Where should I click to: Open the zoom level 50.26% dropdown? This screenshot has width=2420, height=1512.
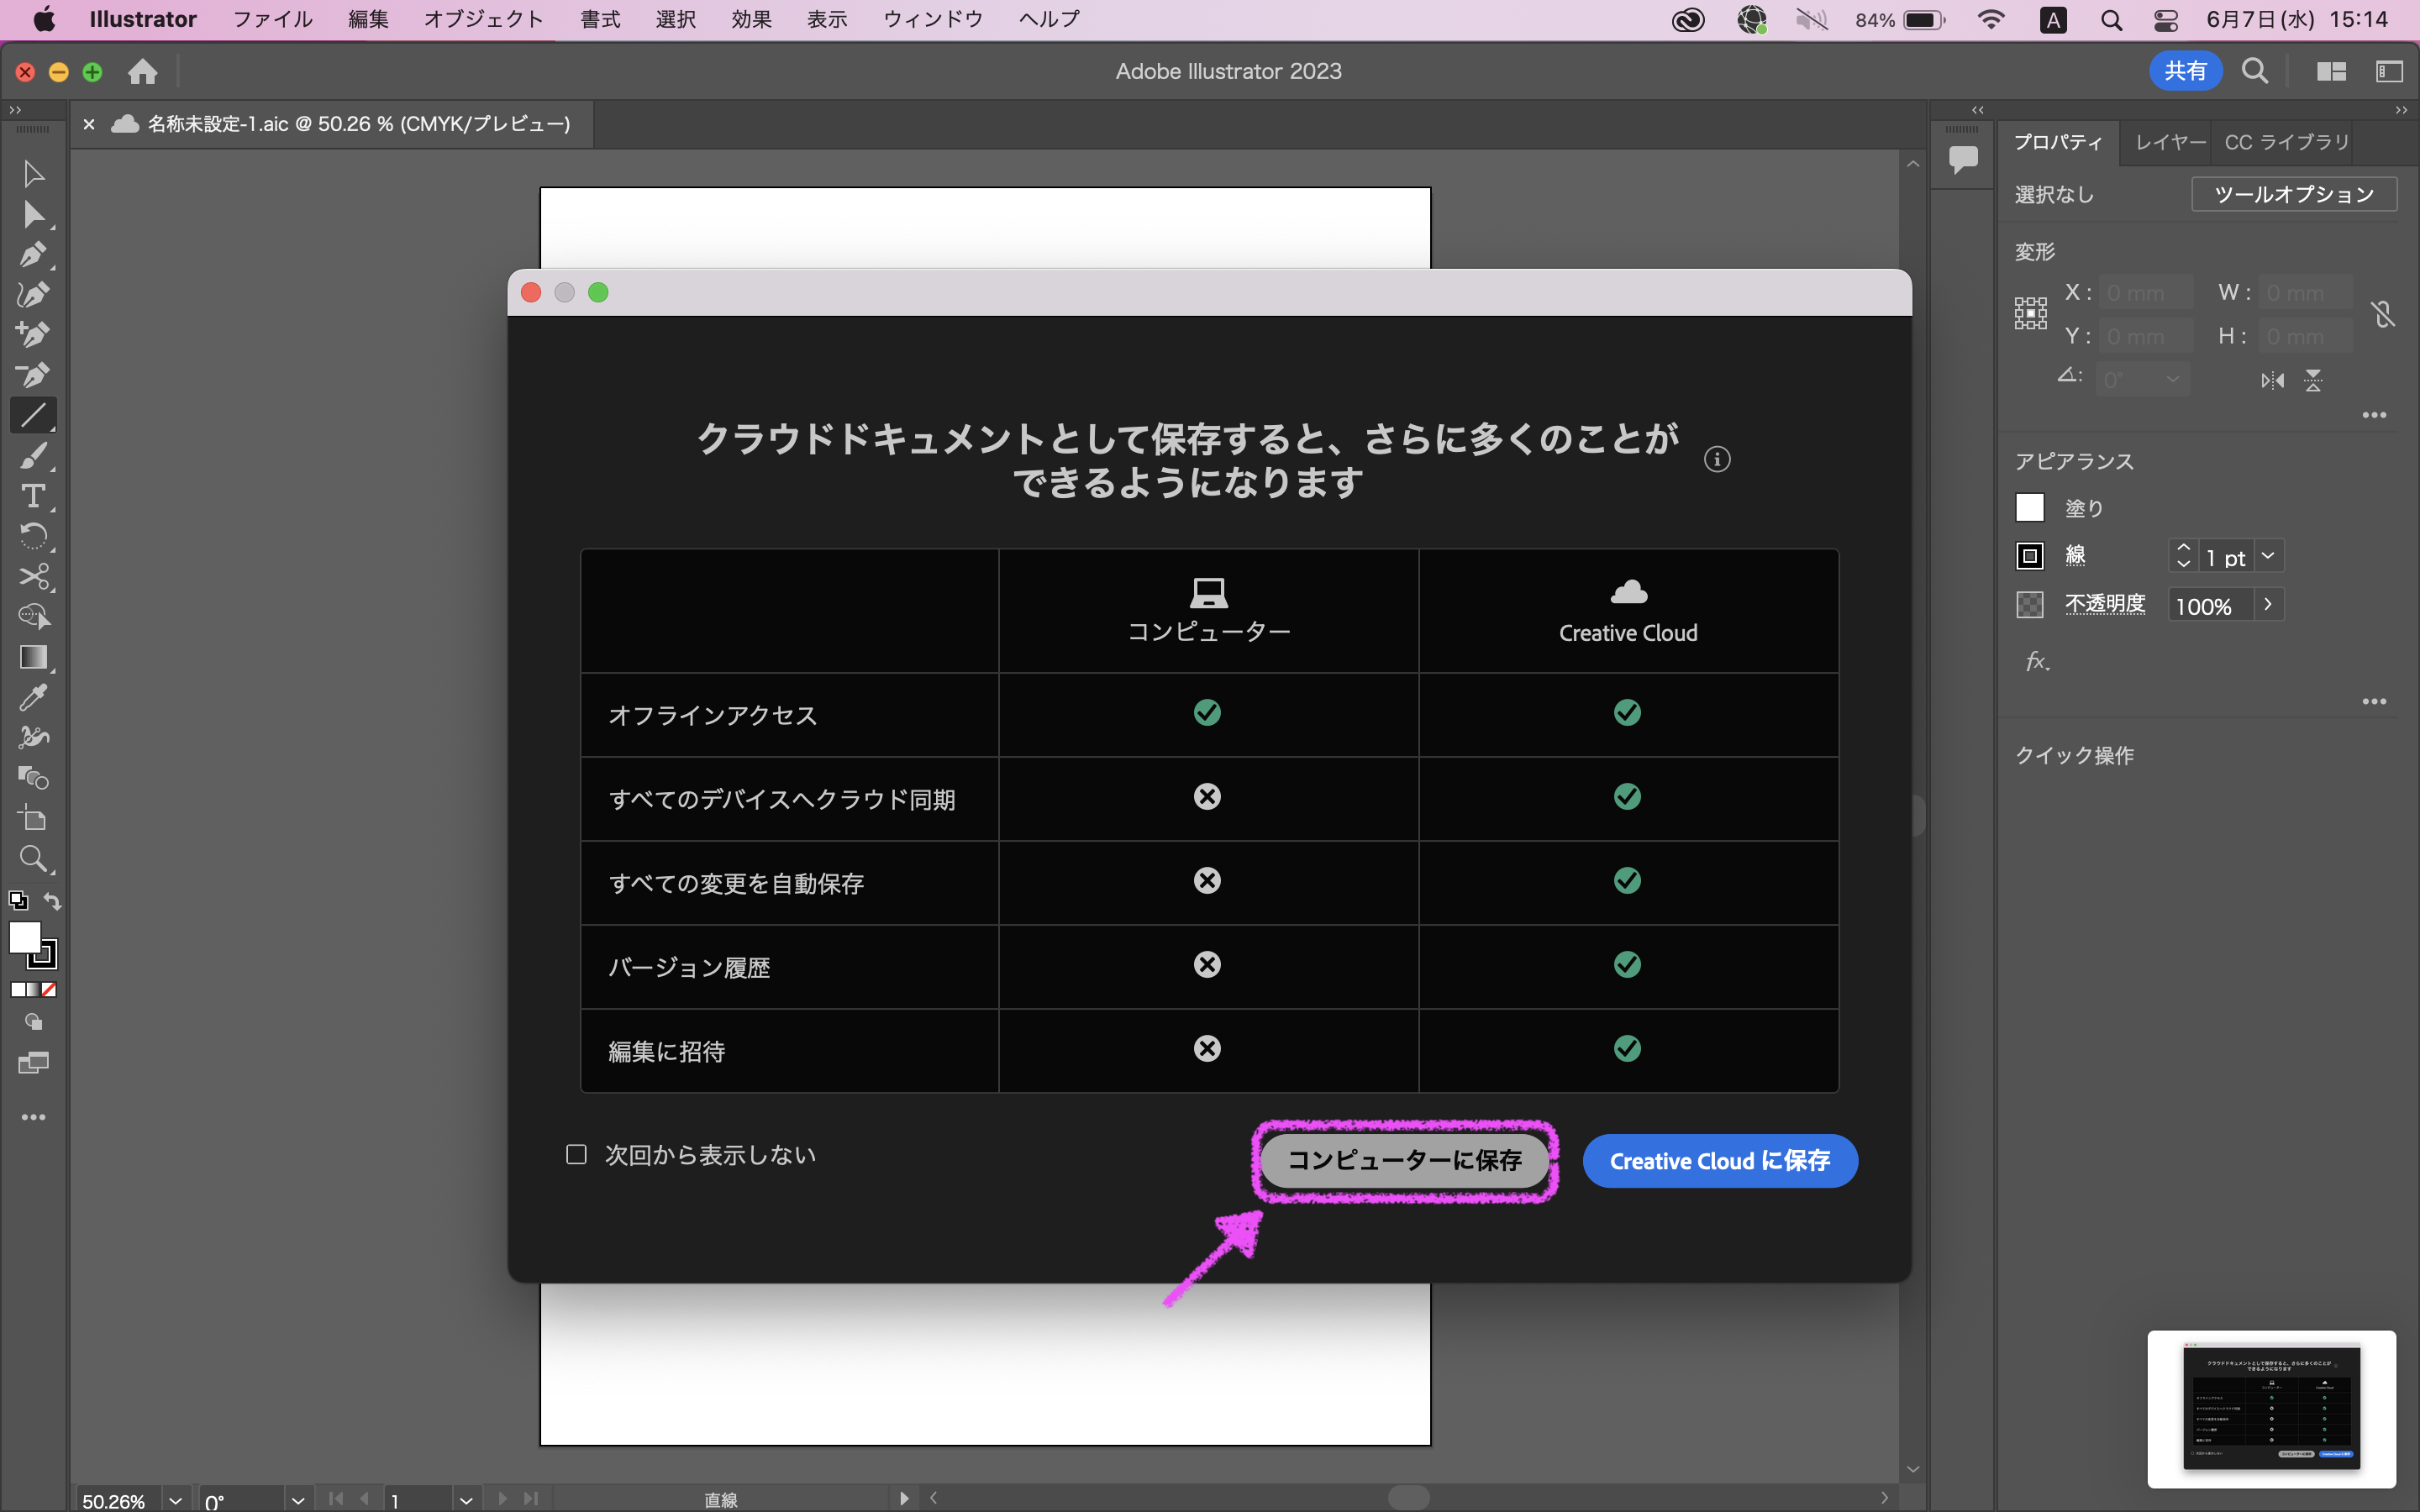click(175, 1500)
